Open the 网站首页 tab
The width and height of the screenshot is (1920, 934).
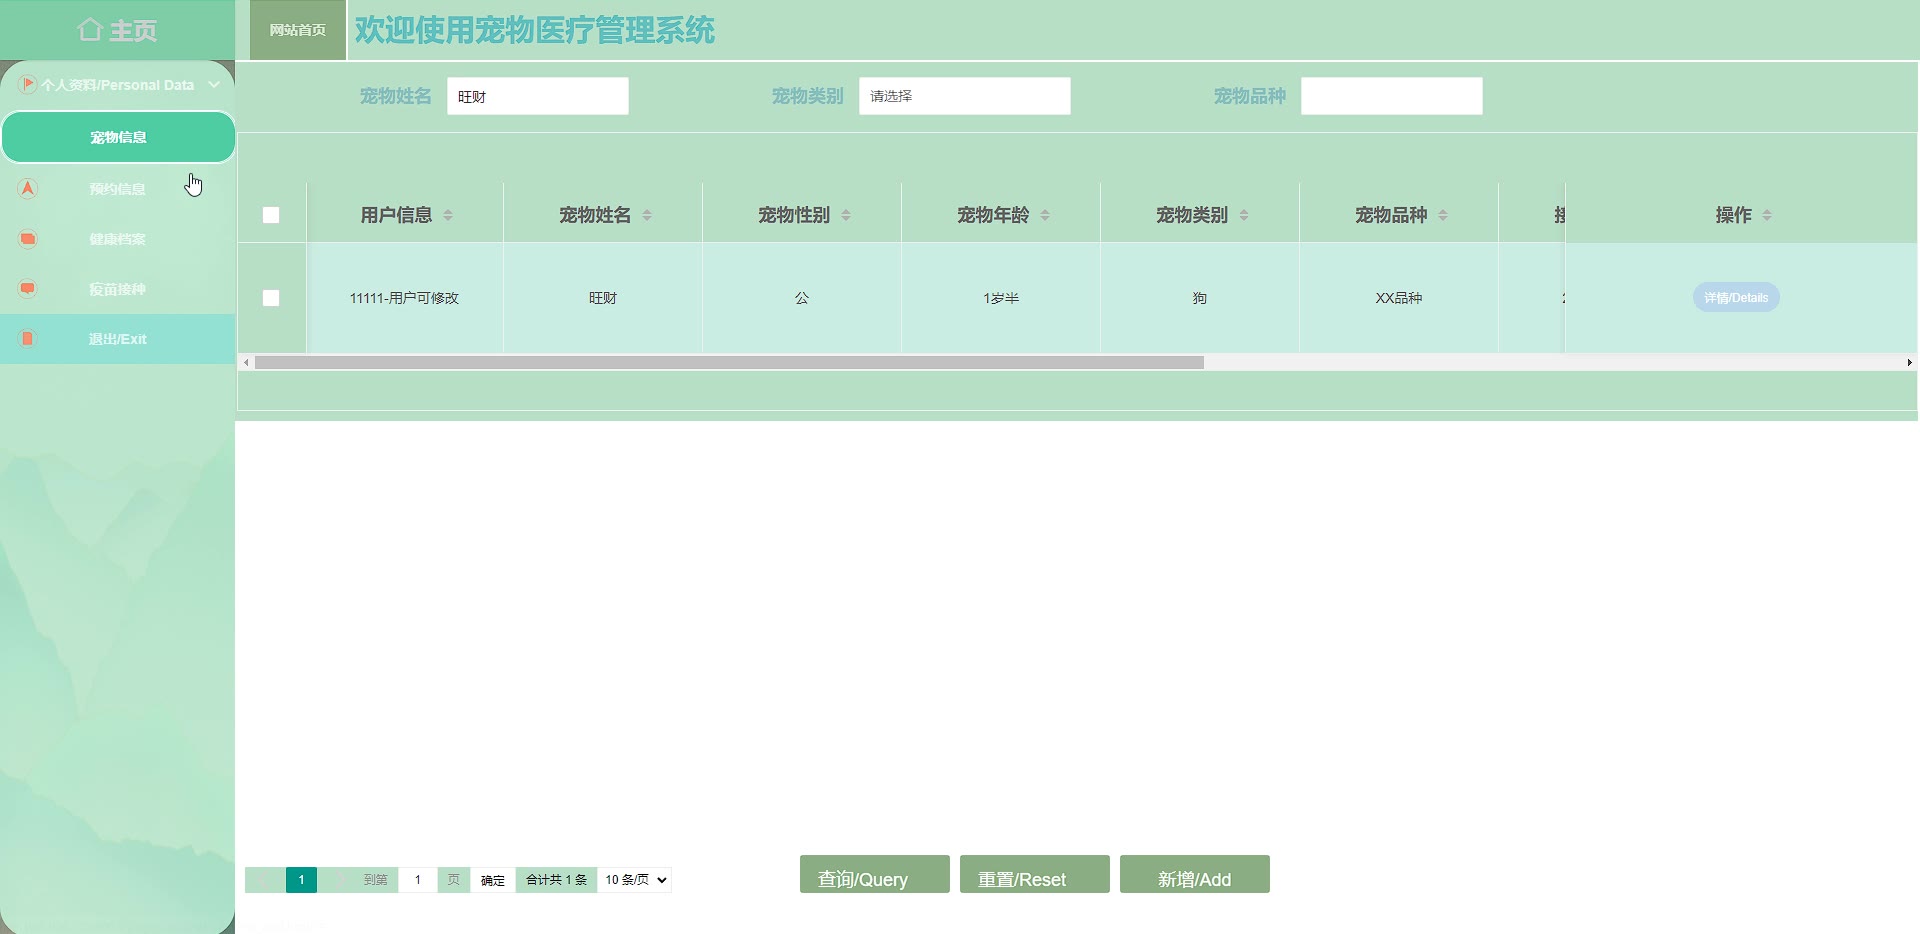(x=298, y=30)
